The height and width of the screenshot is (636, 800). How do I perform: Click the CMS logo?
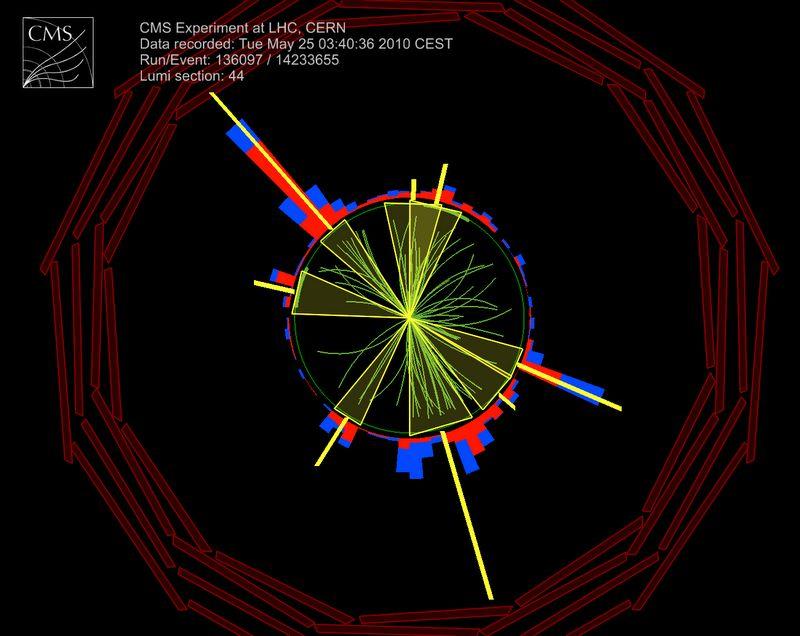coord(58,53)
